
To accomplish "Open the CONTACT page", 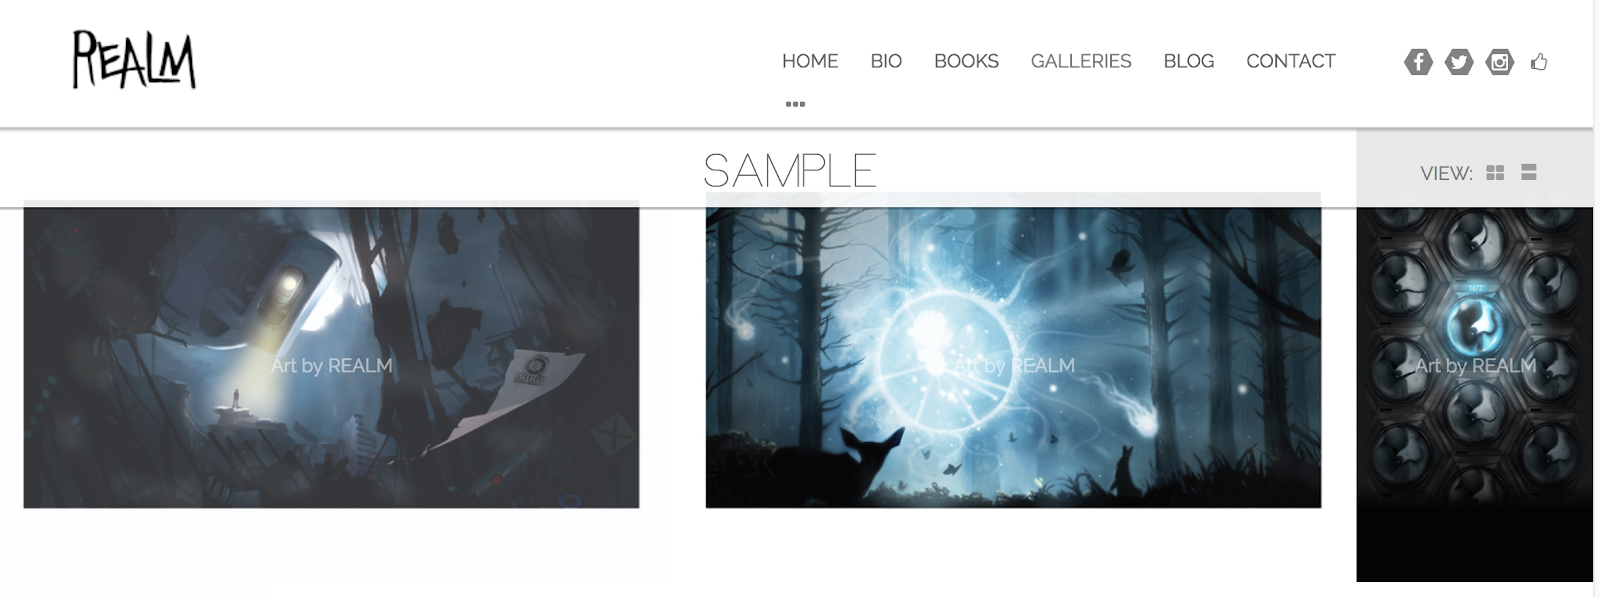I will coord(1291,61).
